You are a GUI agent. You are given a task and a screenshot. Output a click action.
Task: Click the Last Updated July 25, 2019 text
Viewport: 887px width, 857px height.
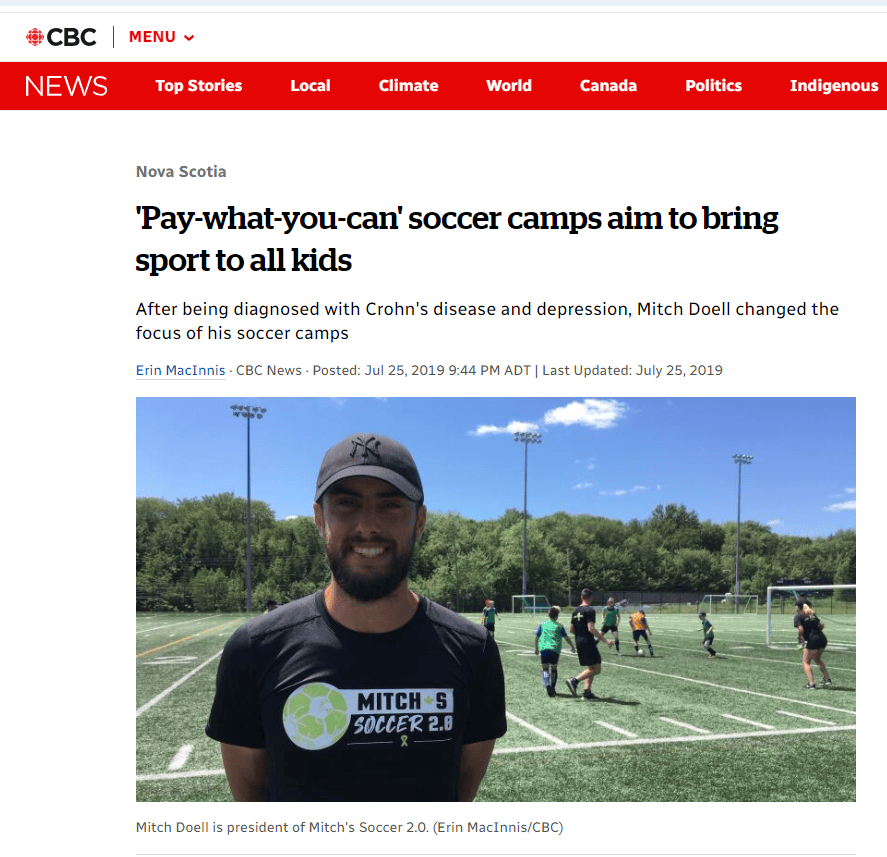pos(632,370)
